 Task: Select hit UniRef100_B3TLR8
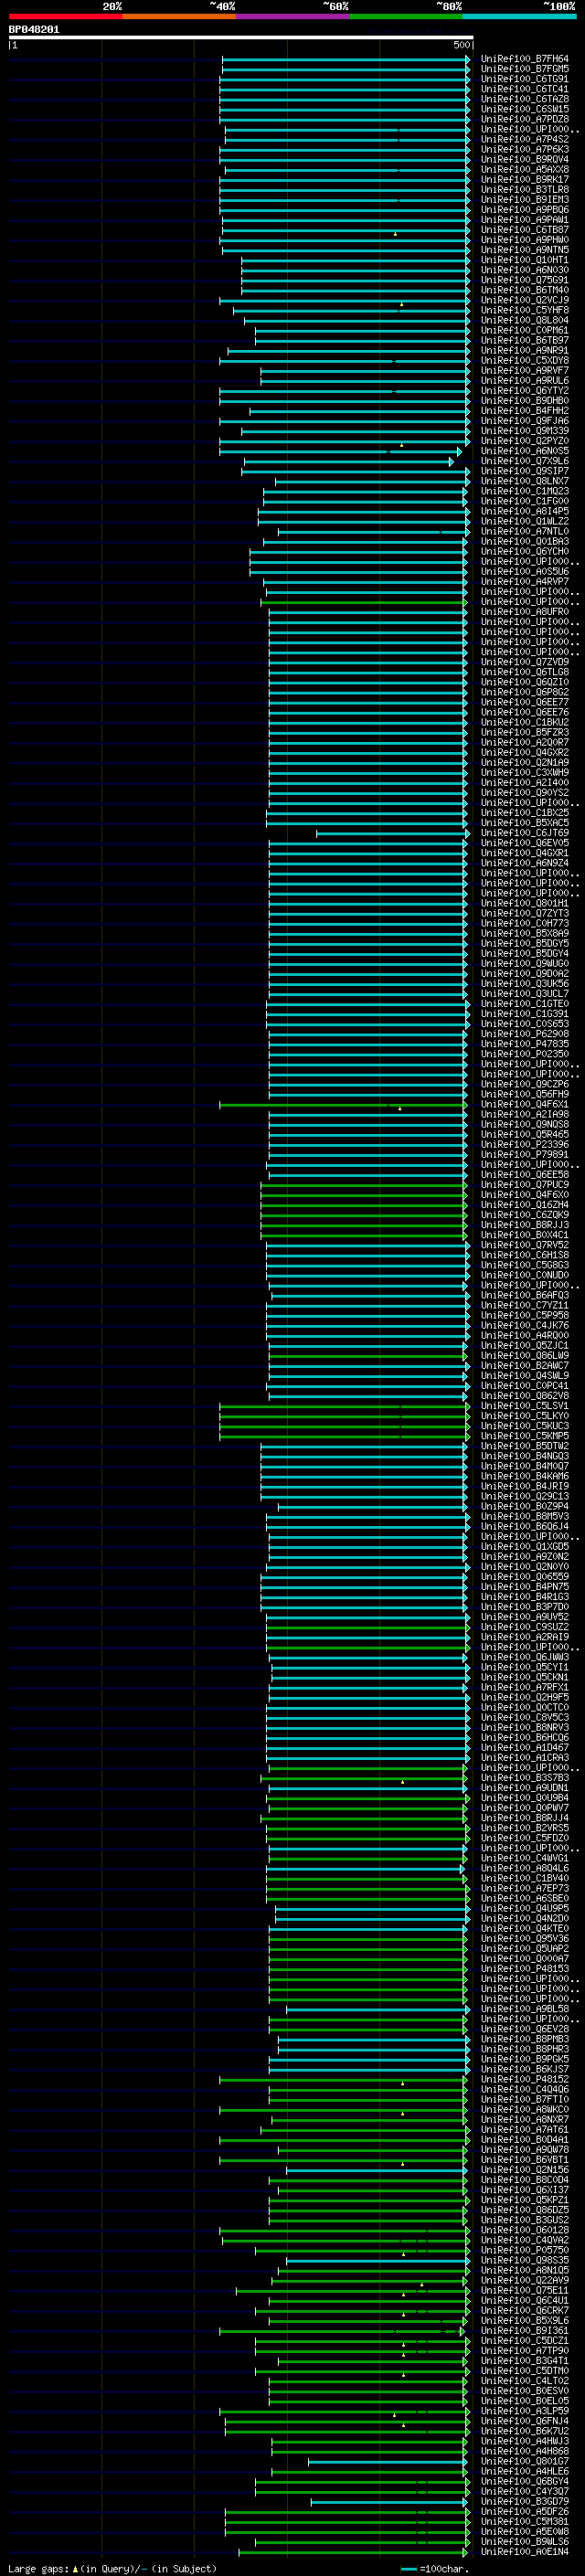tap(525, 190)
